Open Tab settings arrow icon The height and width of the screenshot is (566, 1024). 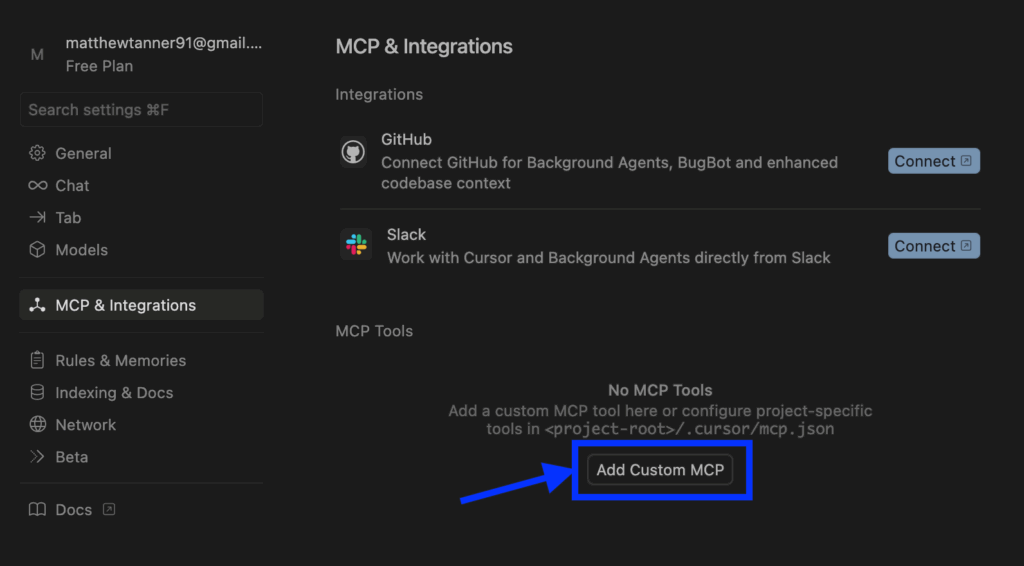(x=37, y=217)
